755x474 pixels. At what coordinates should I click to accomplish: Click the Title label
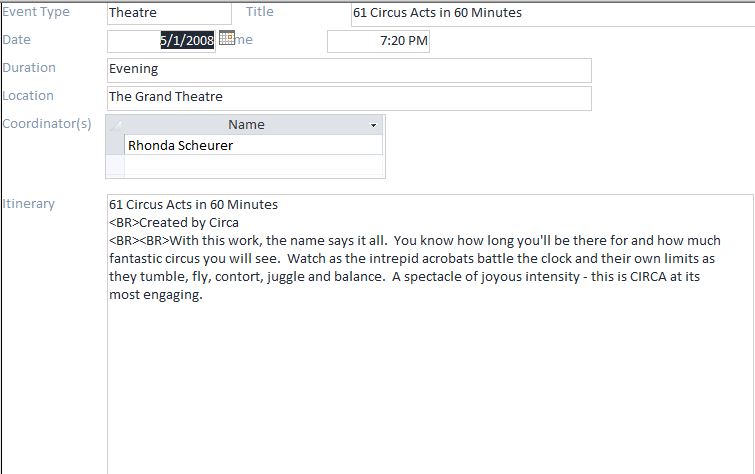pyautogui.click(x=260, y=12)
